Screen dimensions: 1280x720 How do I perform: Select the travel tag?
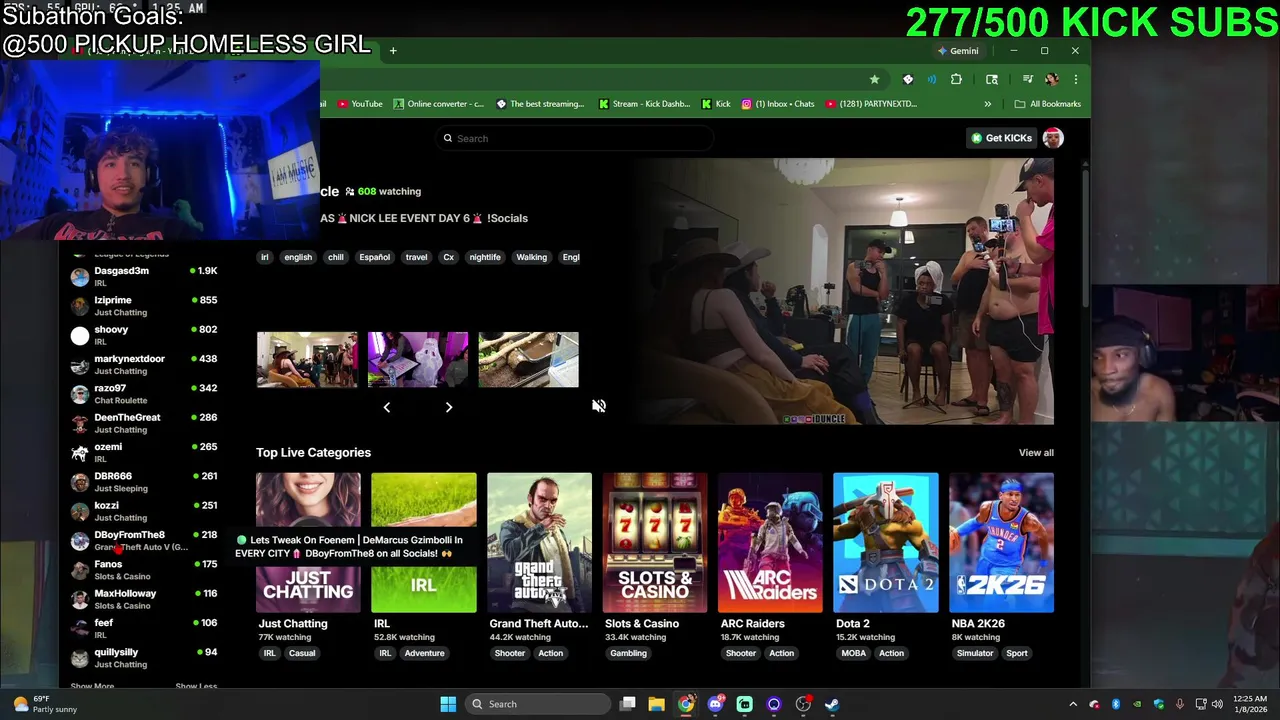pos(416,257)
